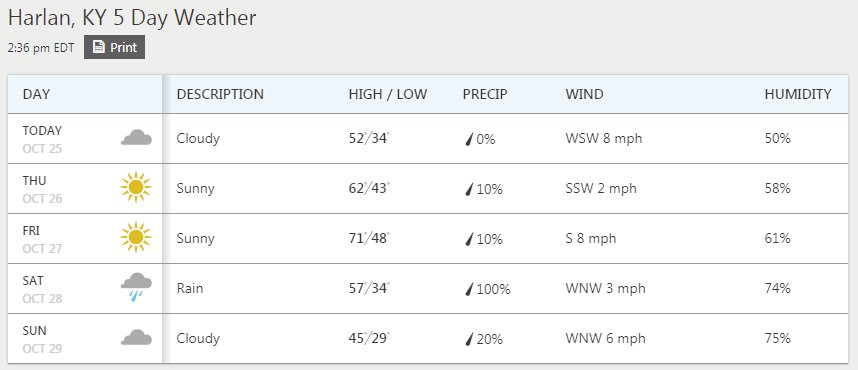Click the cloudy icon for Today
The height and width of the screenshot is (370, 858).
[136, 137]
